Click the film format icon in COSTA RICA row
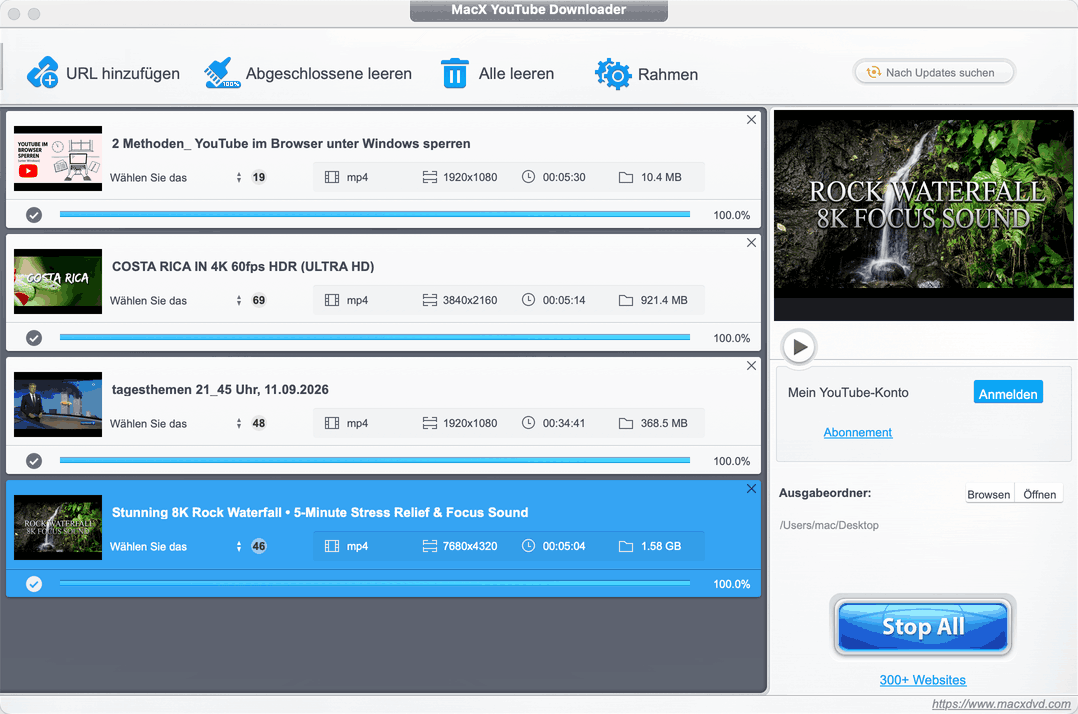The width and height of the screenshot is (1078, 714). tap(332, 300)
